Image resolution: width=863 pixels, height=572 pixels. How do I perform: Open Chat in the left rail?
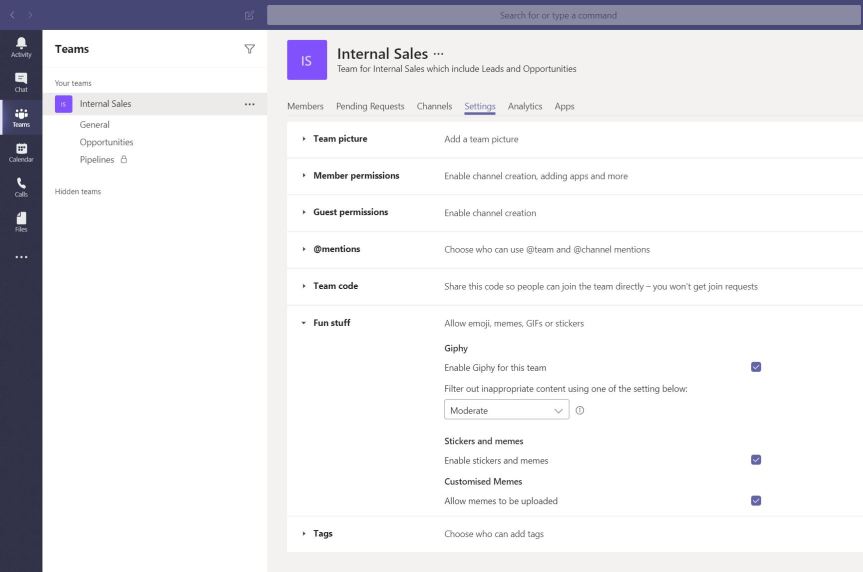coord(20,82)
